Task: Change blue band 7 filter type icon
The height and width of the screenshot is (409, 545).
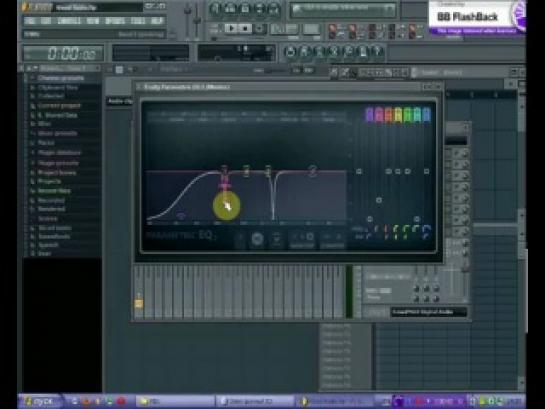Action: (x=426, y=229)
